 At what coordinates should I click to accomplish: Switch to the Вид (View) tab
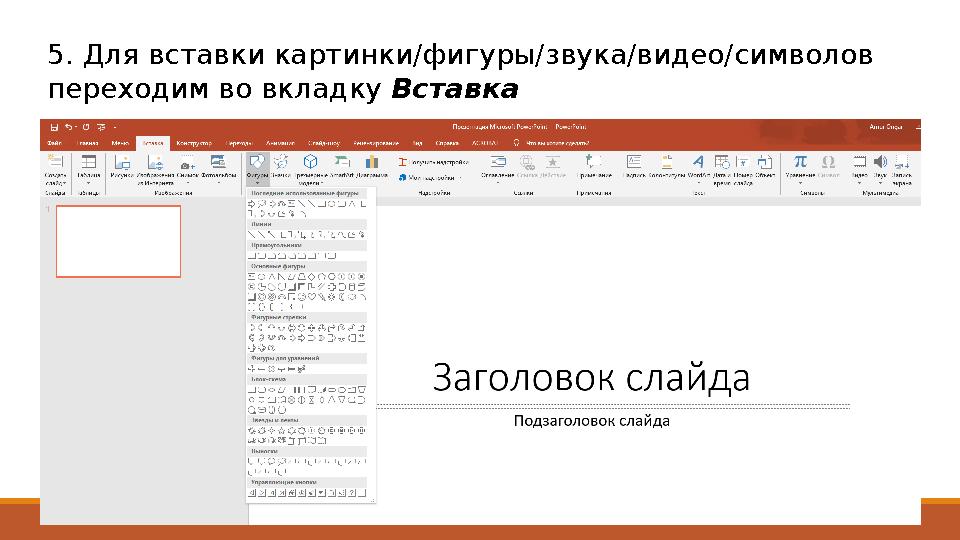click(418, 143)
